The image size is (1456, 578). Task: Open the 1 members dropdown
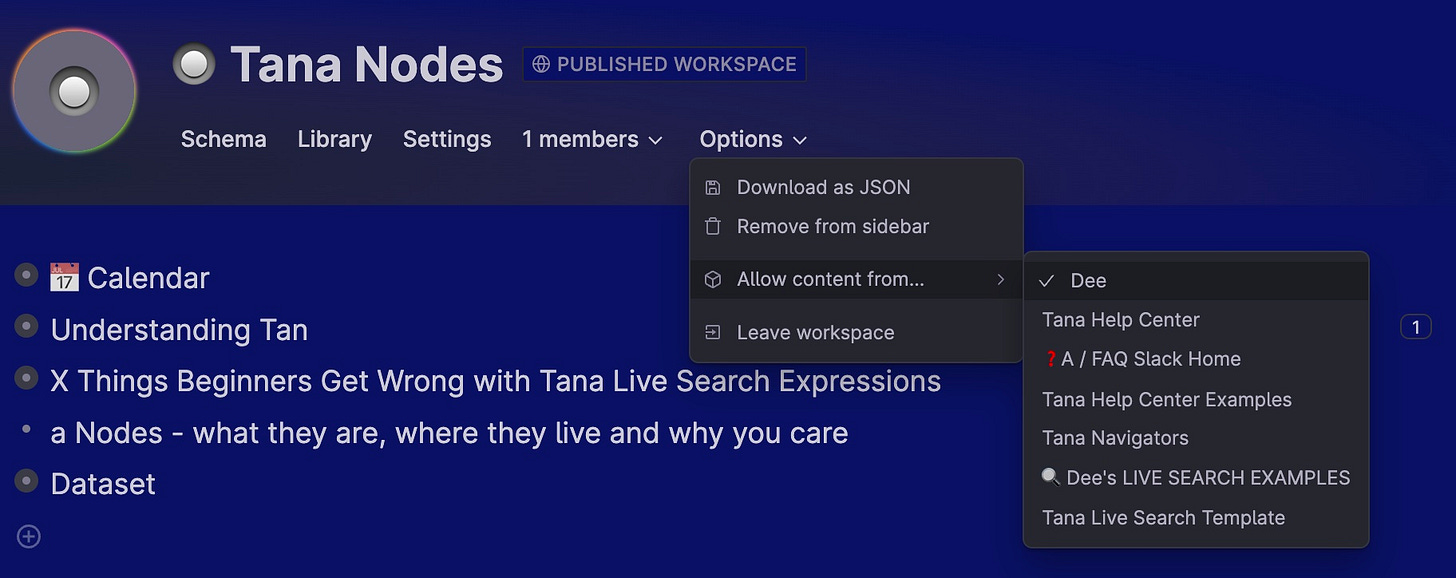[x=593, y=139]
